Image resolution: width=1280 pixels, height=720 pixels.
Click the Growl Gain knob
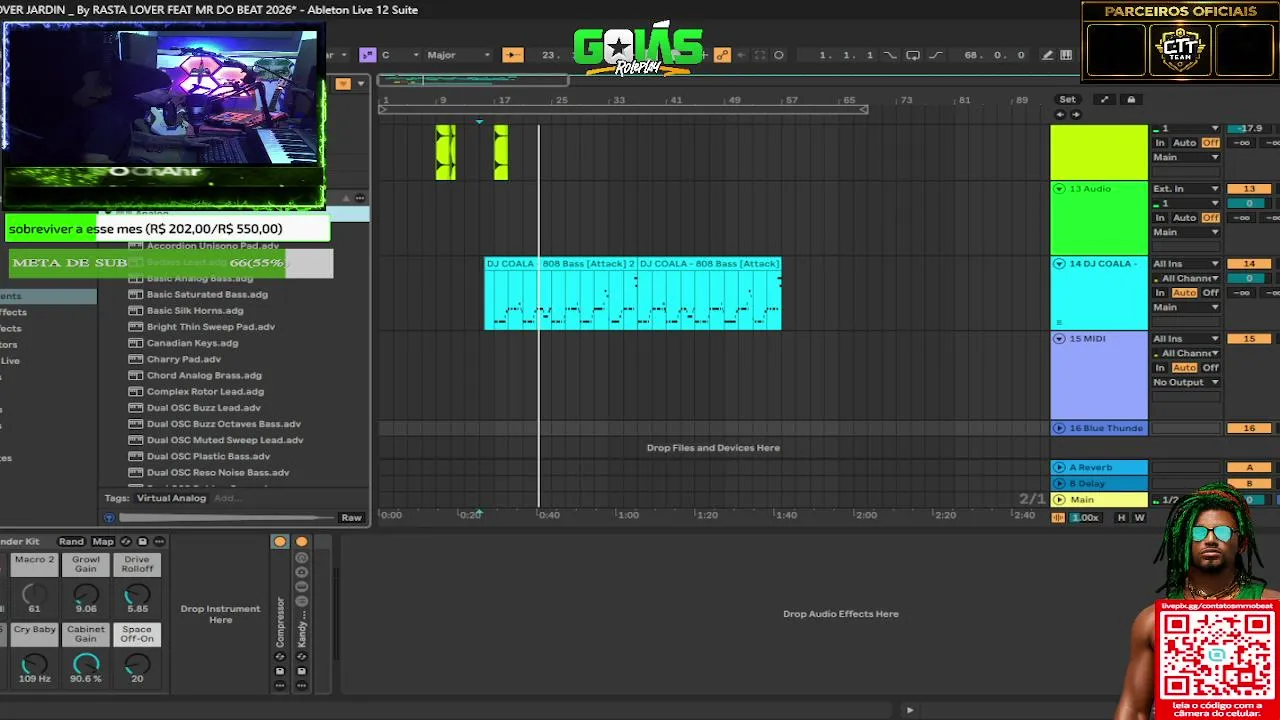click(86, 594)
